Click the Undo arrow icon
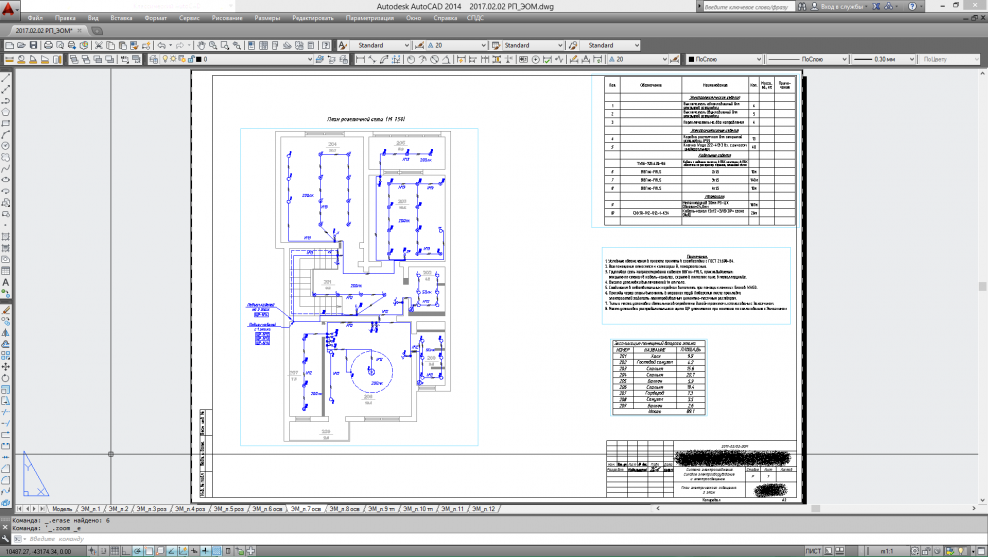Screen dimensions: 988x557 click(162, 46)
